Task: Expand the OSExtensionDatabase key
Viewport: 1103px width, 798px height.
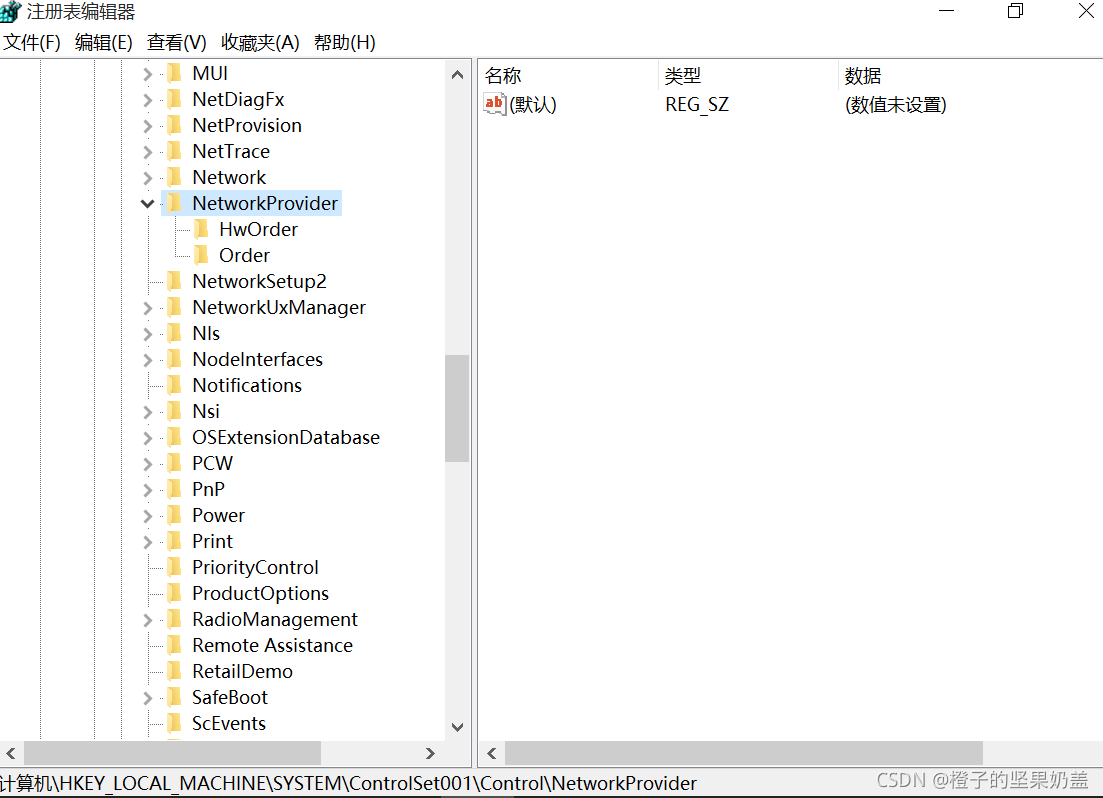Action: click(x=147, y=438)
